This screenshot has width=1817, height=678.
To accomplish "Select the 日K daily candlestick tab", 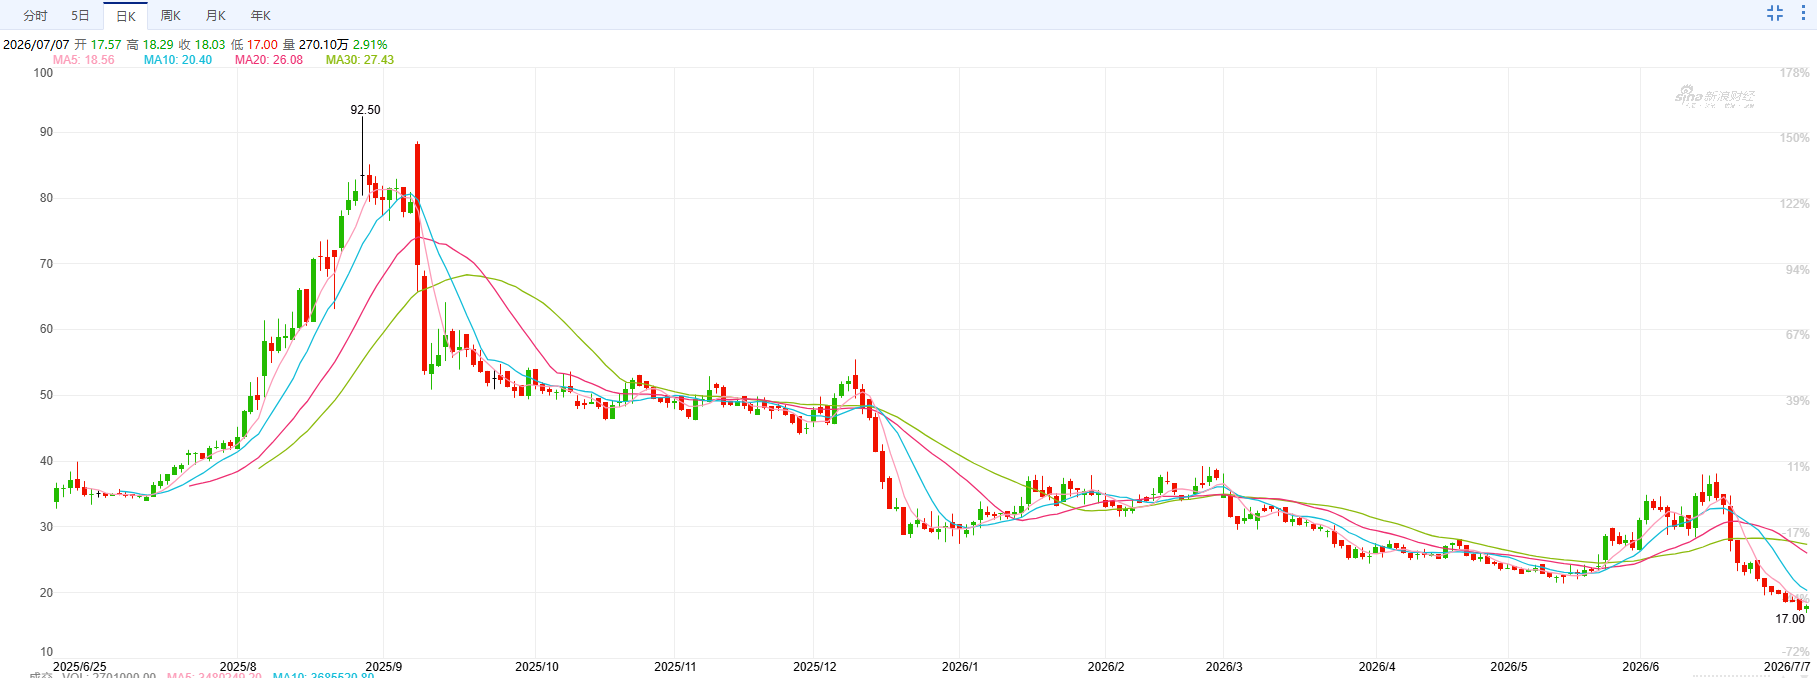I will pos(126,16).
